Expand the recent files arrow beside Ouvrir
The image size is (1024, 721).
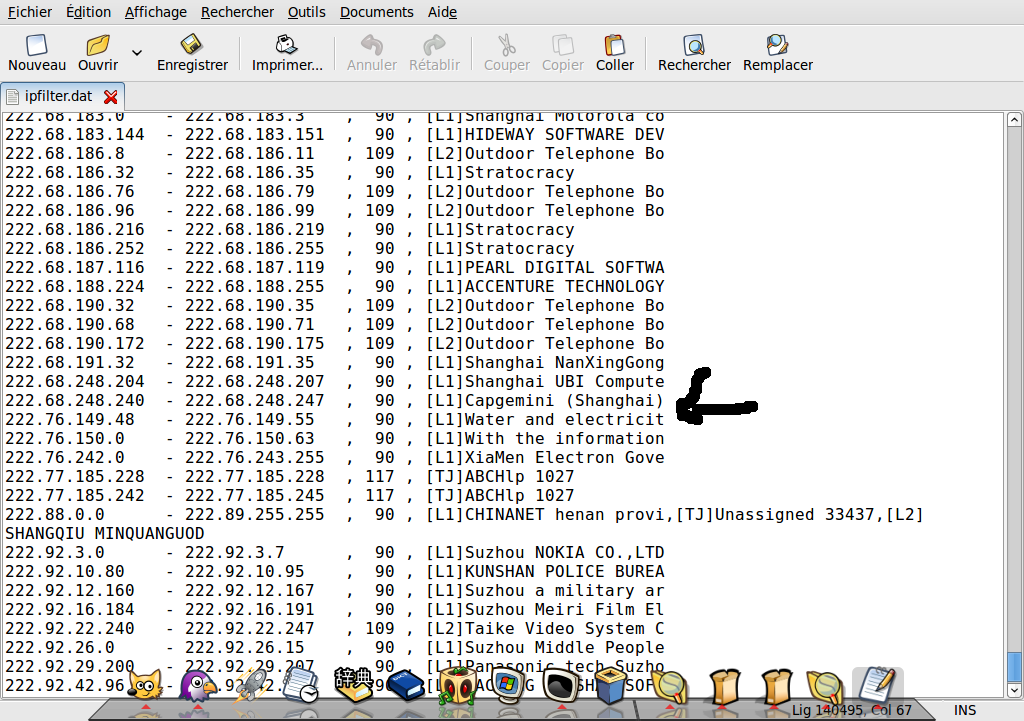136,52
